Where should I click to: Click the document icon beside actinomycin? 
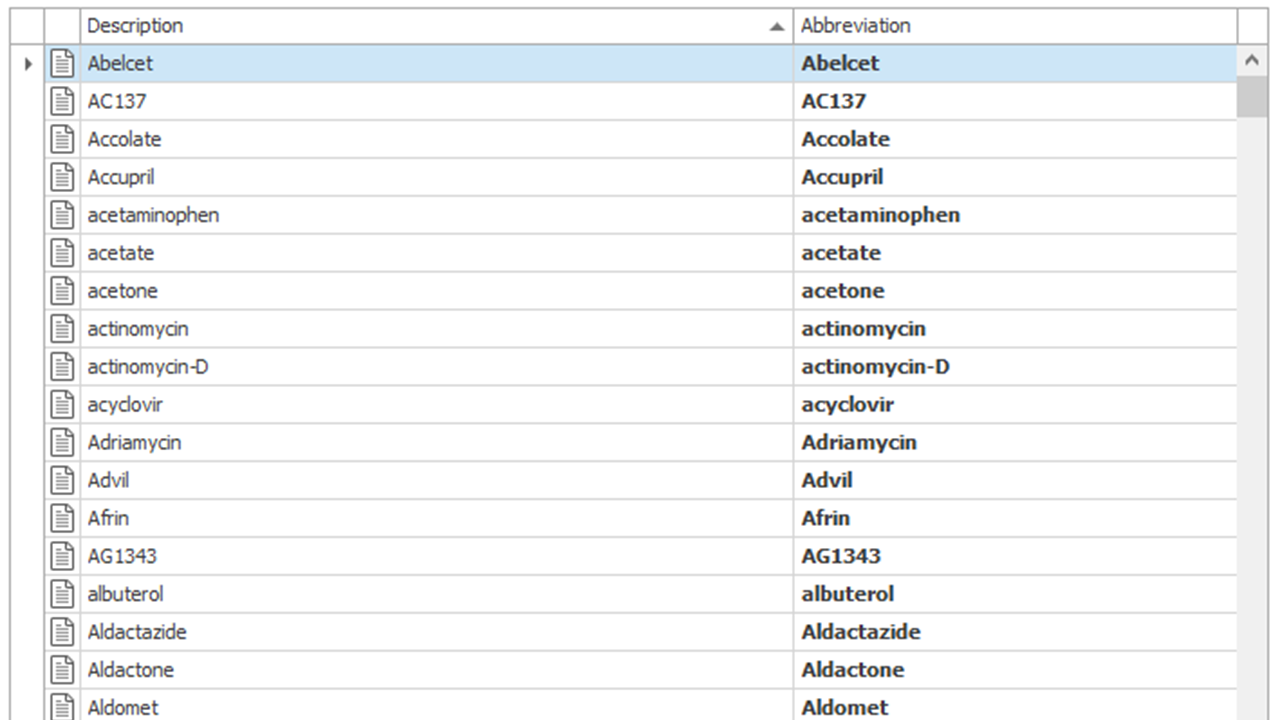(x=63, y=329)
